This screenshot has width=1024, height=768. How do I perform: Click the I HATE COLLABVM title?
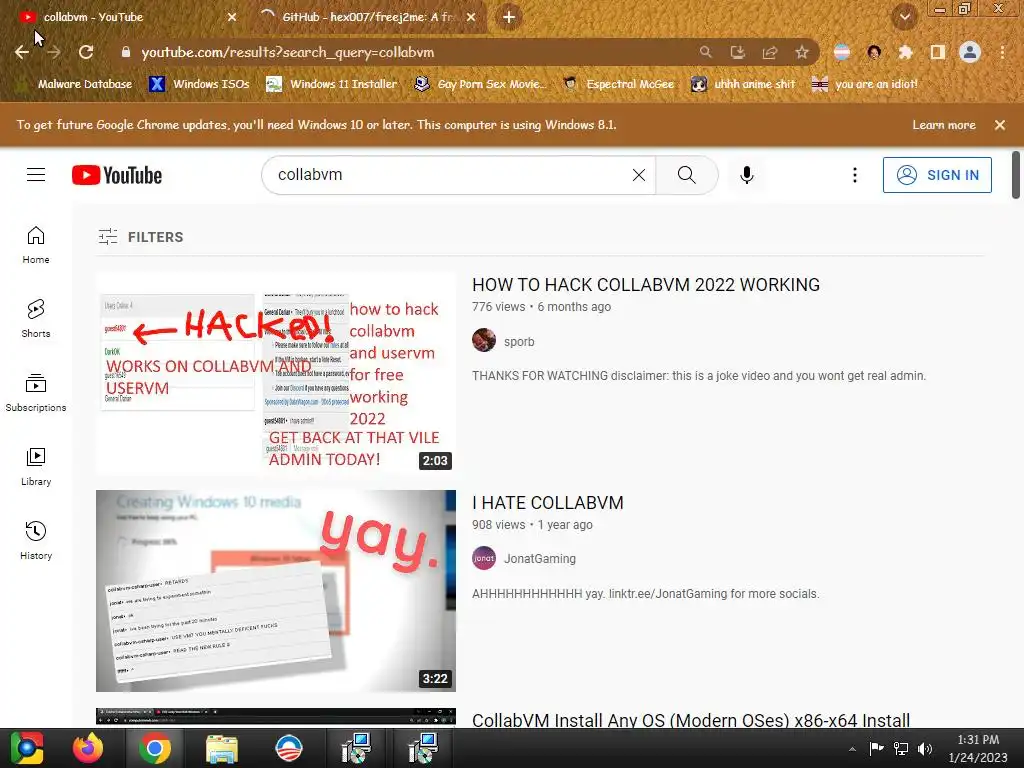tap(548, 503)
